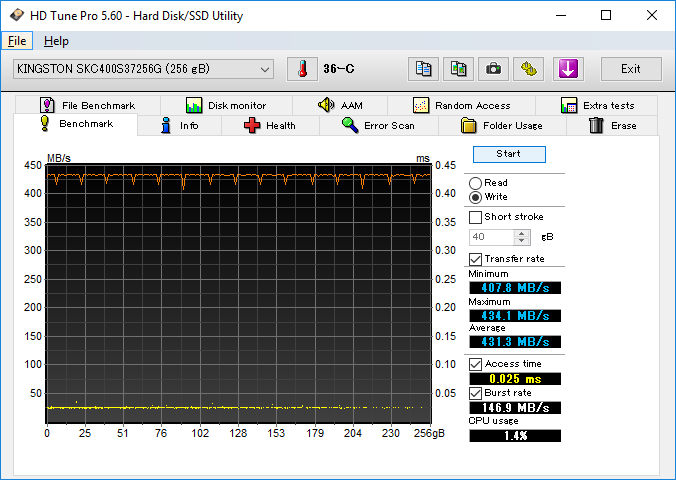
Task: Click the copy screenshot to clipboard icon
Action: click(458, 69)
